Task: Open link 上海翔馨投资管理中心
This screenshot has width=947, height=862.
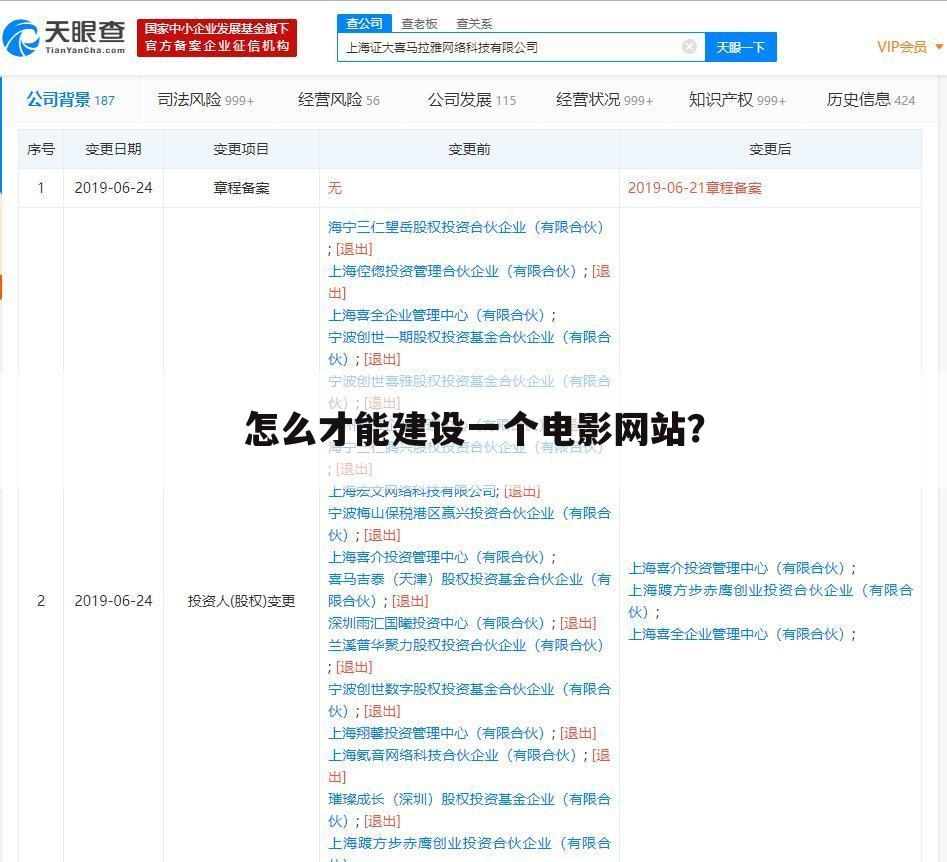Action: (x=436, y=733)
